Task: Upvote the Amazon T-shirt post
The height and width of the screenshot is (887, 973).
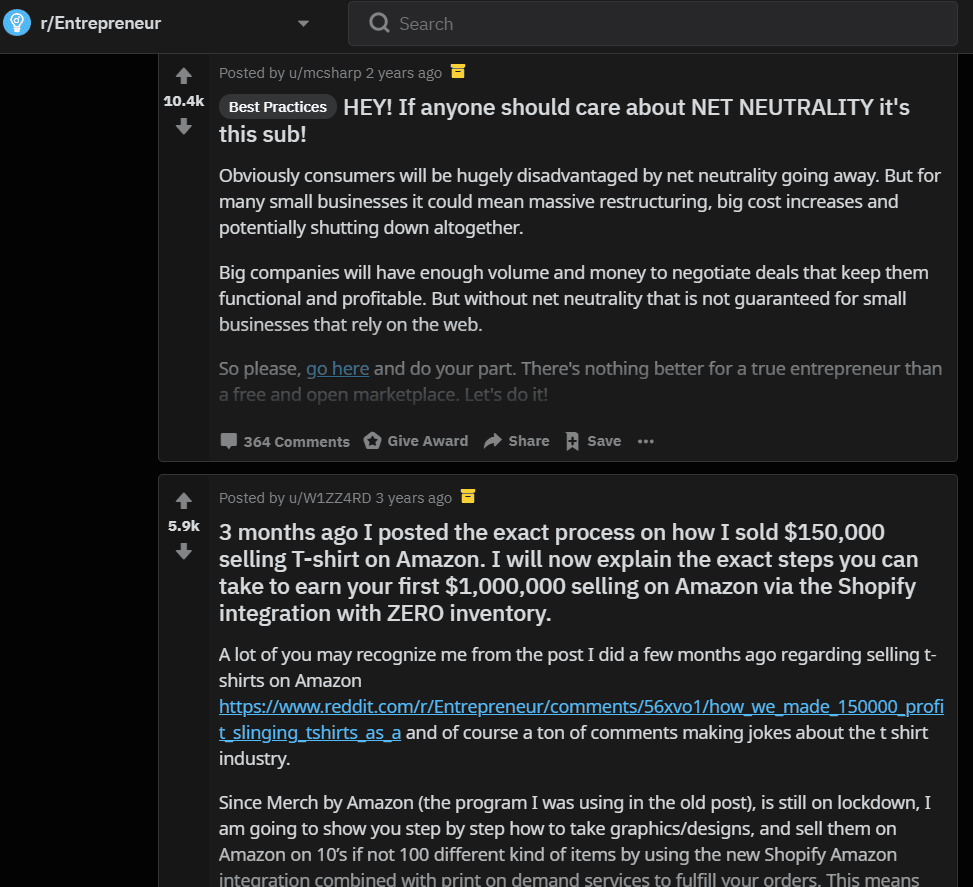Action: (184, 500)
